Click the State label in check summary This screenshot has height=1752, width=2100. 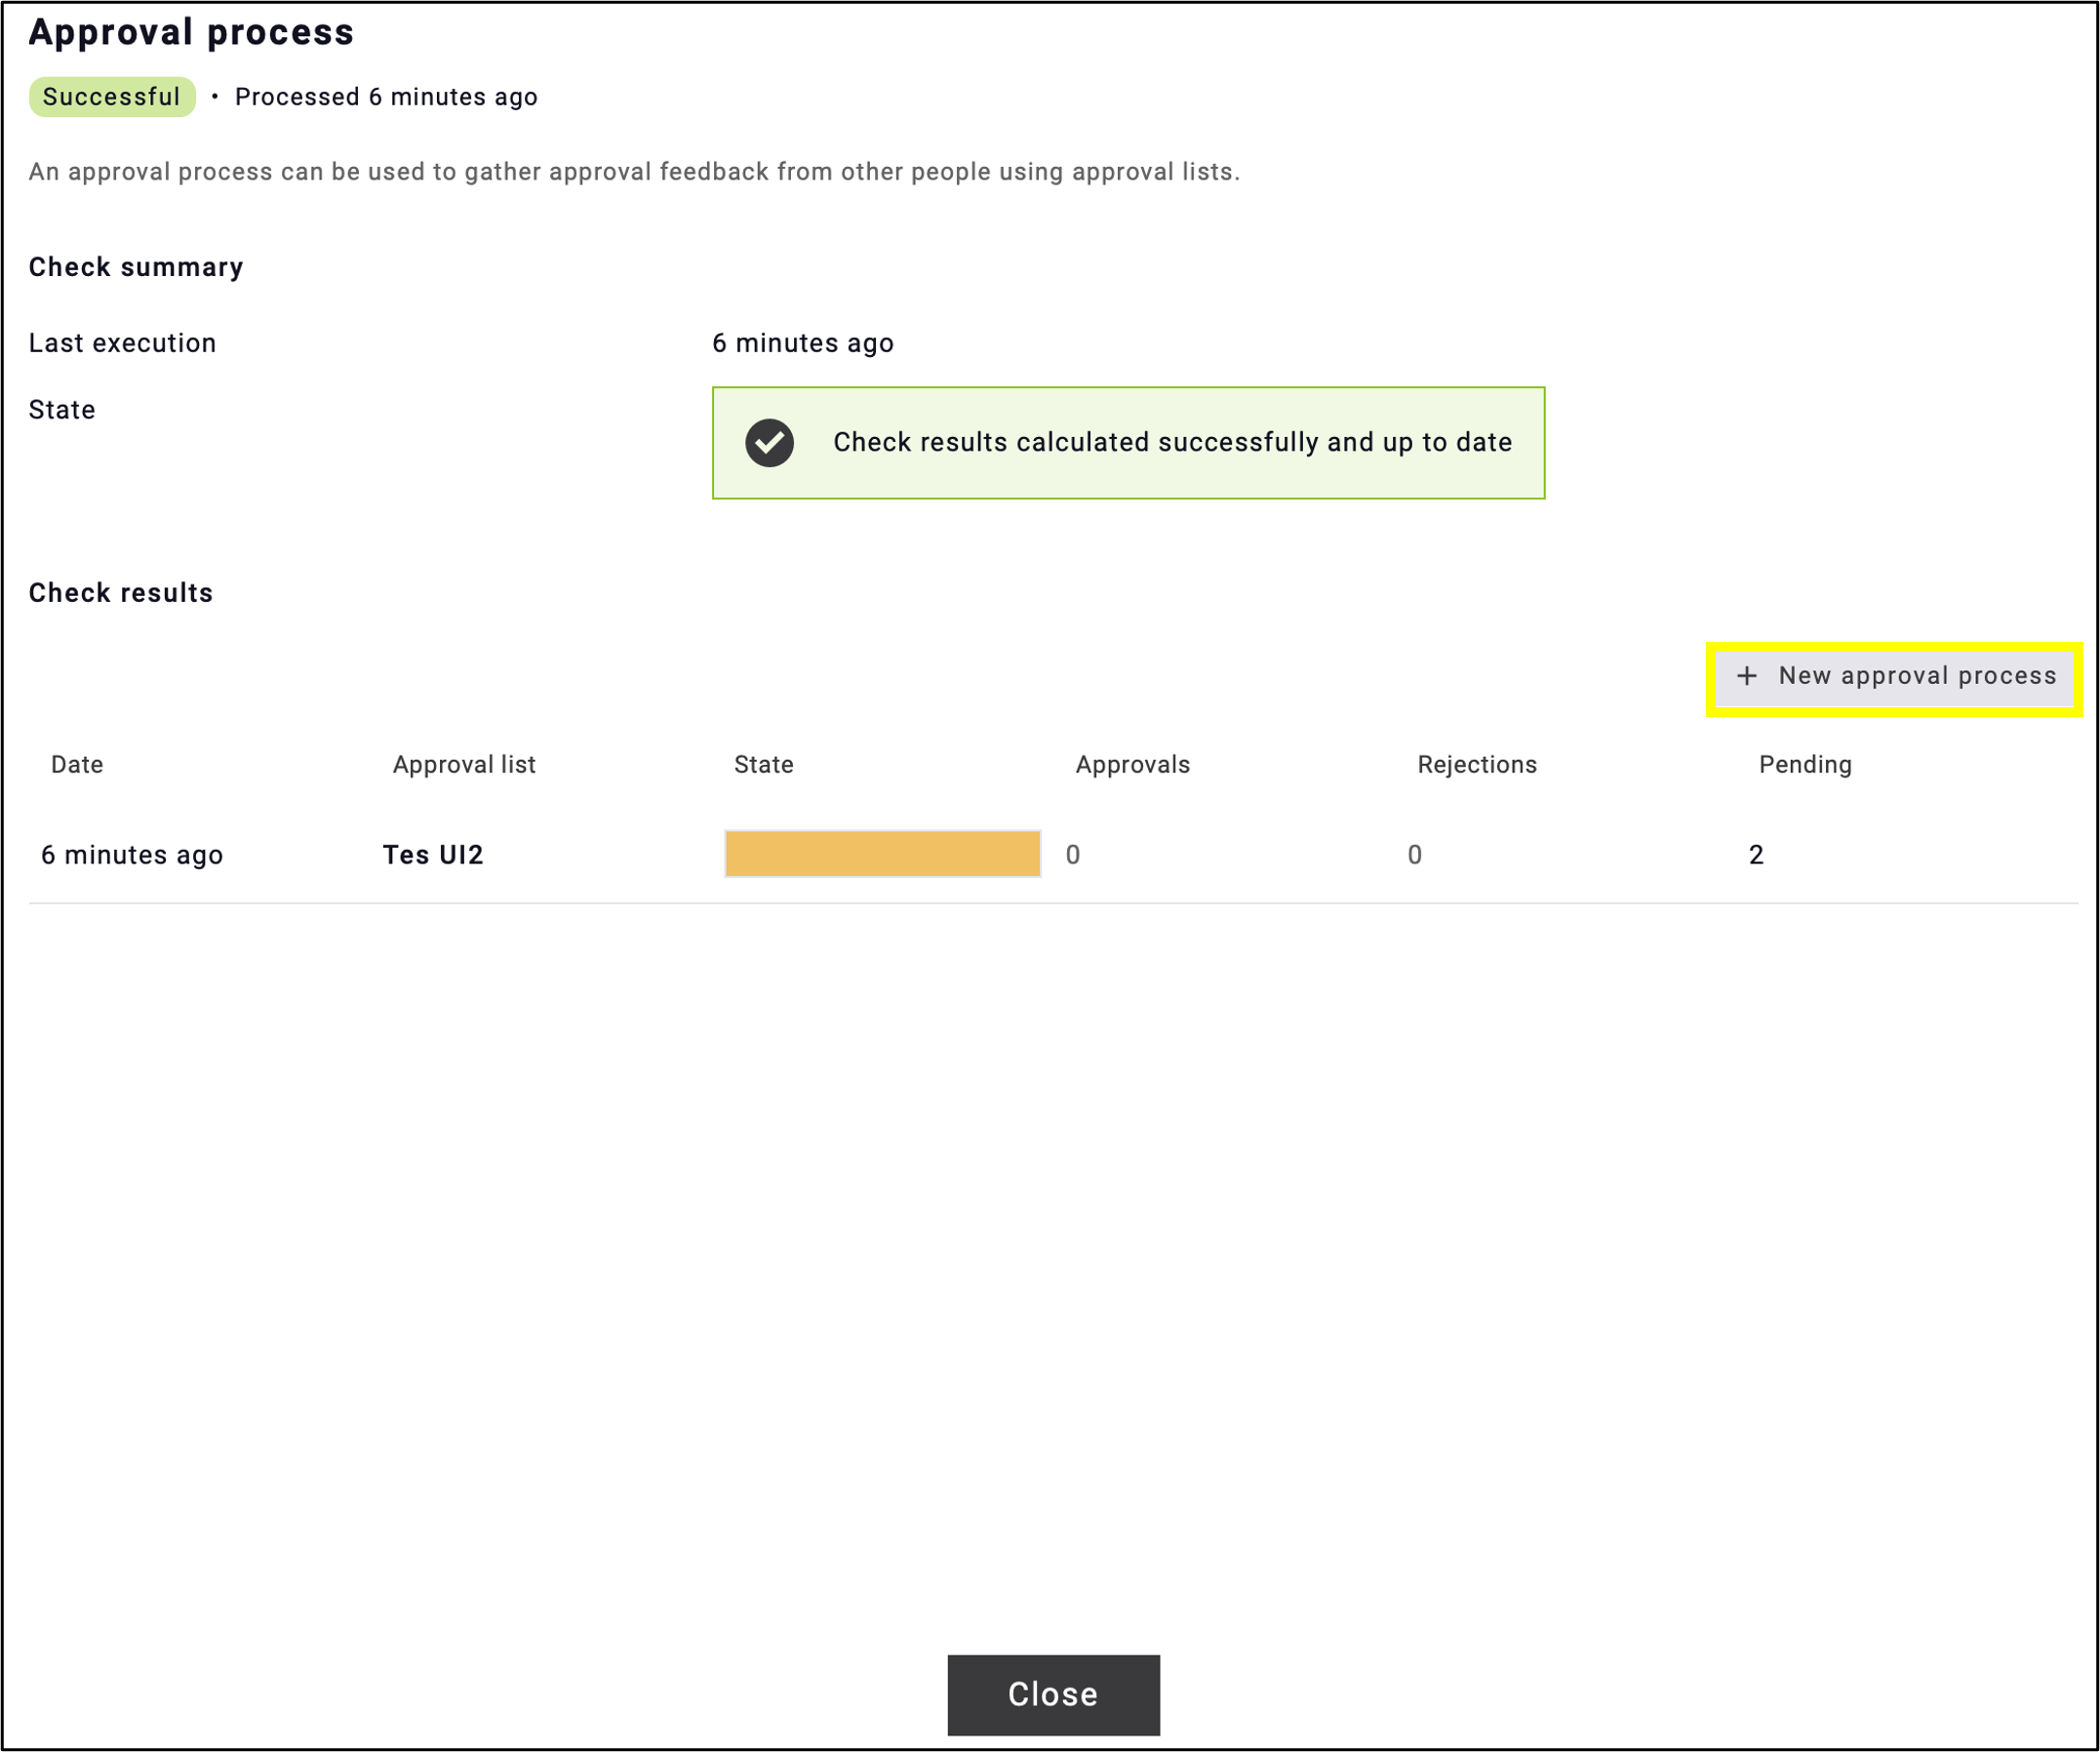62,410
